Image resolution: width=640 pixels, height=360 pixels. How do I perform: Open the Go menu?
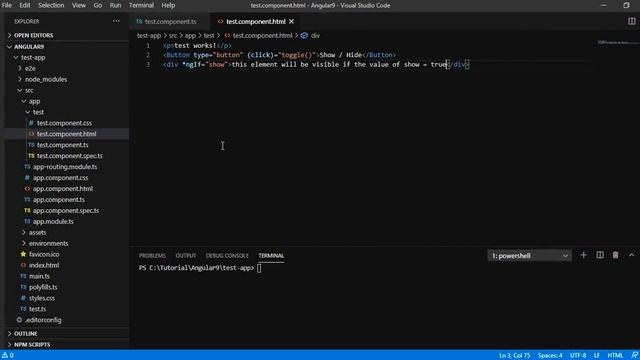(x=98, y=5)
